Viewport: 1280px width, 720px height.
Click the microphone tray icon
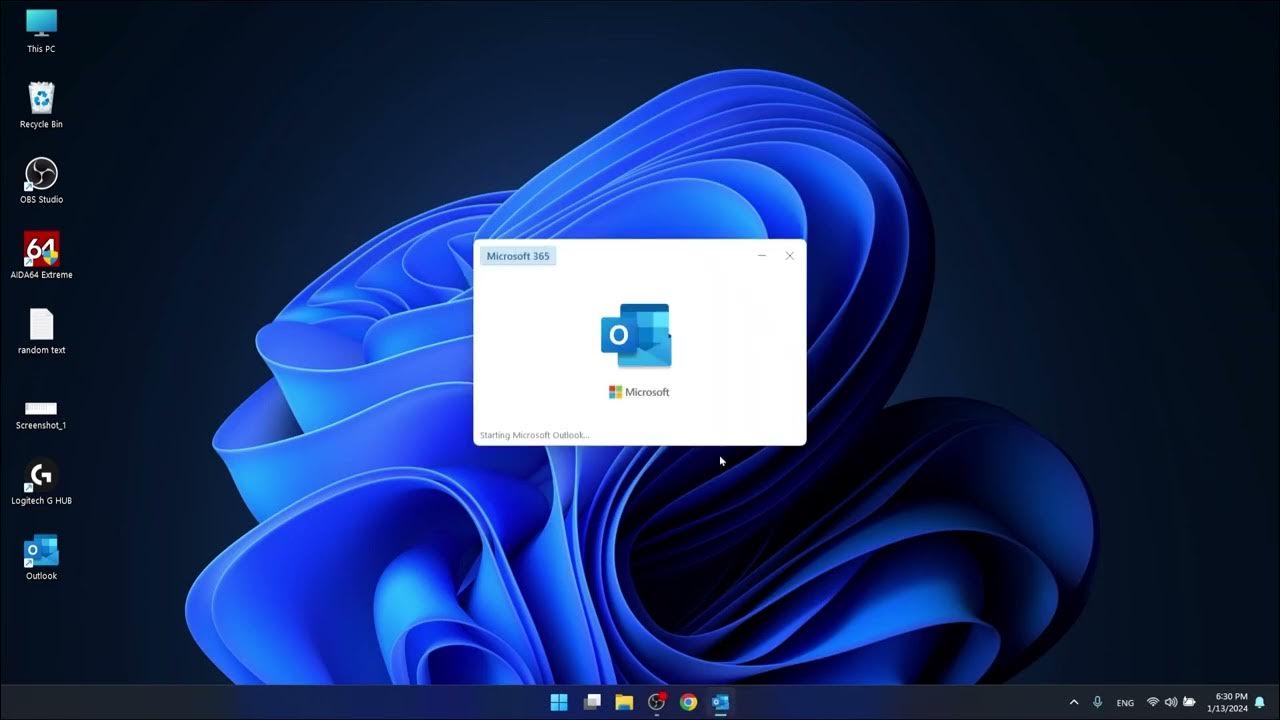pyautogui.click(x=1098, y=702)
